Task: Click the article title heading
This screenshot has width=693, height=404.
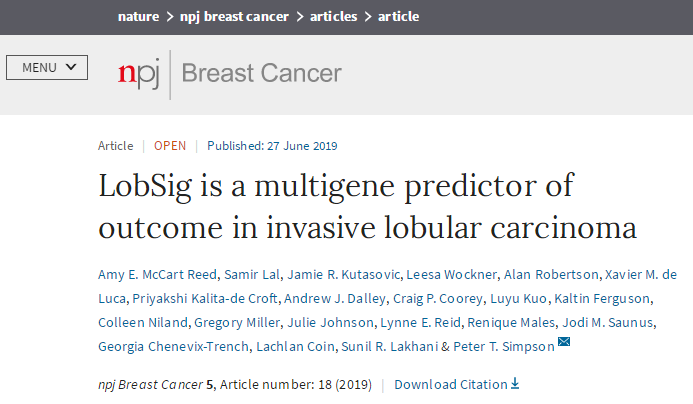Action: 367,207
